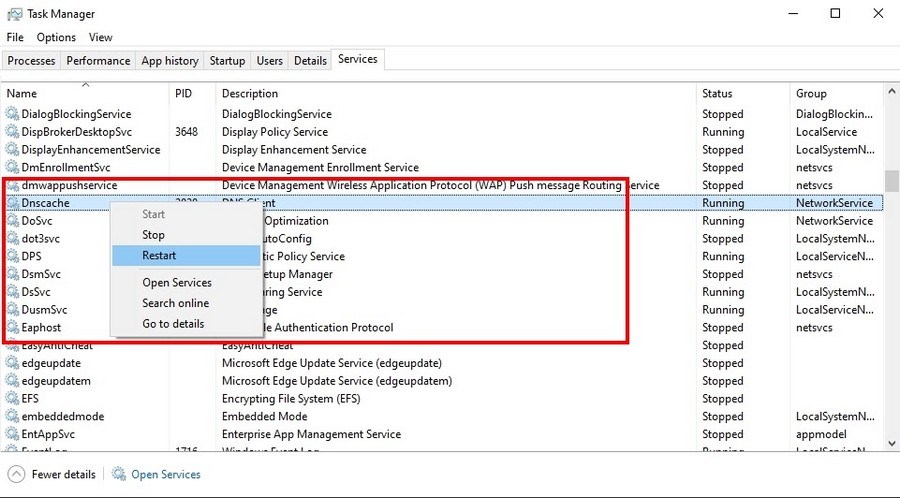Viewport: 900px width, 498px height.
Task: Click the gear icon beside EntAppSvc
Action: pos(12,434)
